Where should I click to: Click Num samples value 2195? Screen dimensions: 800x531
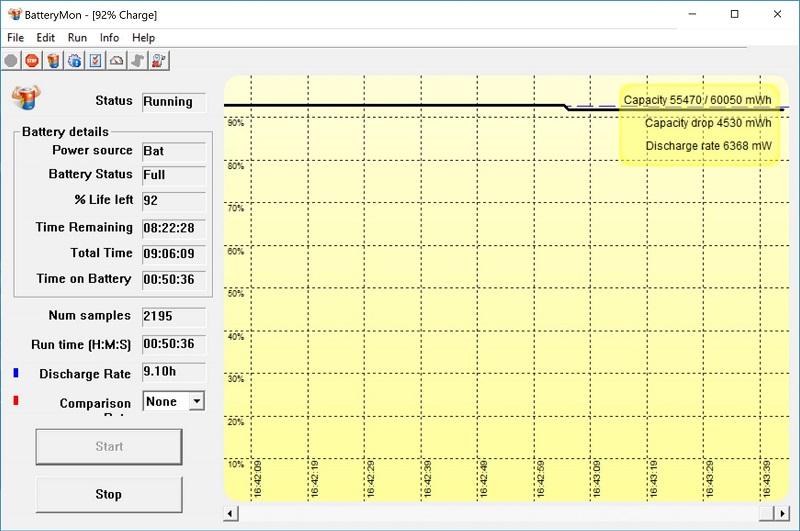[x=174, y=316]
